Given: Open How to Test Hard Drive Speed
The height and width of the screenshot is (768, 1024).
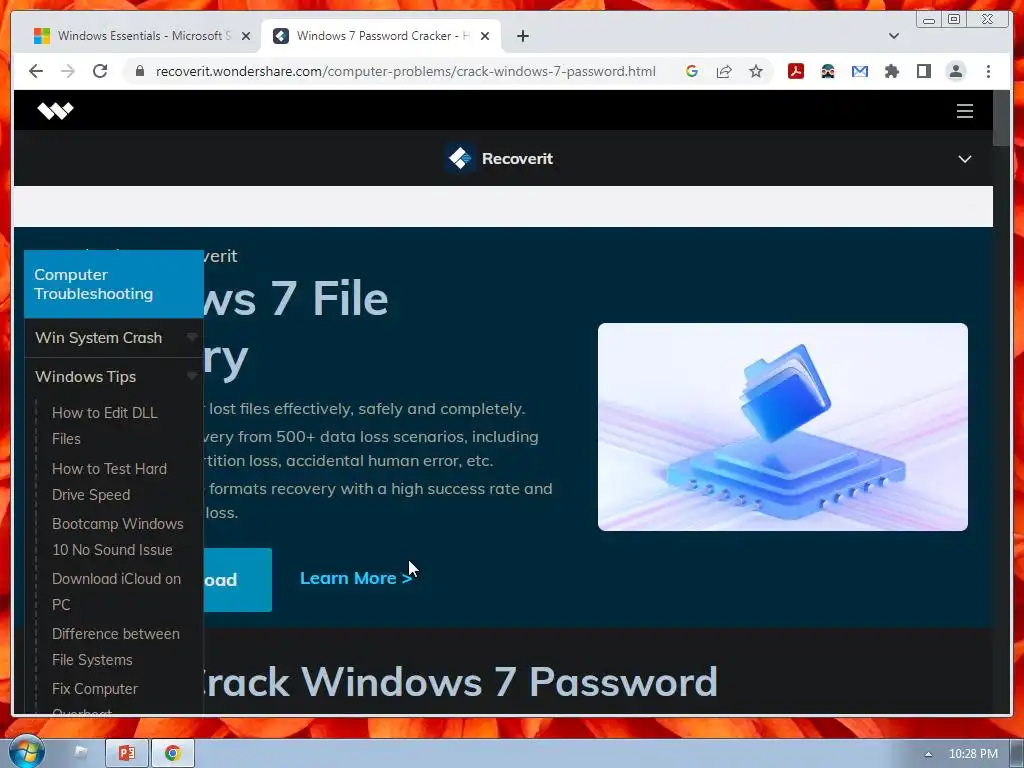Looking at the screenshot, I should click(x=109, y=482).
